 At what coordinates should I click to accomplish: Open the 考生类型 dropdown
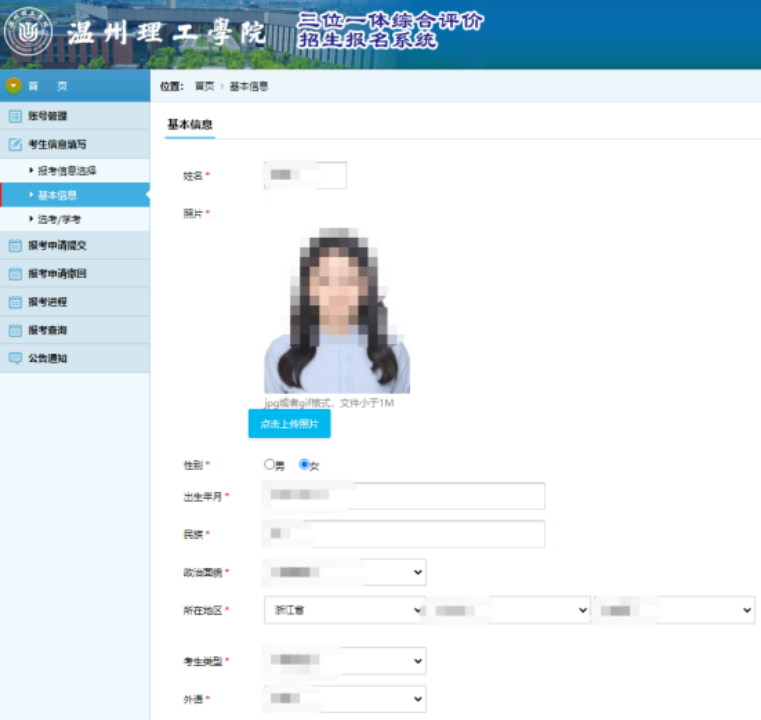(344, 661)
